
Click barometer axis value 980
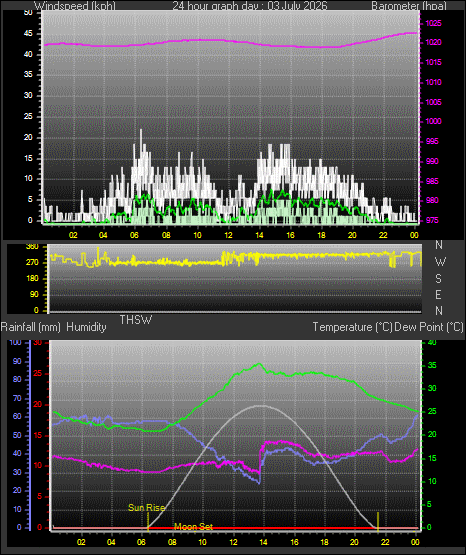432,200
